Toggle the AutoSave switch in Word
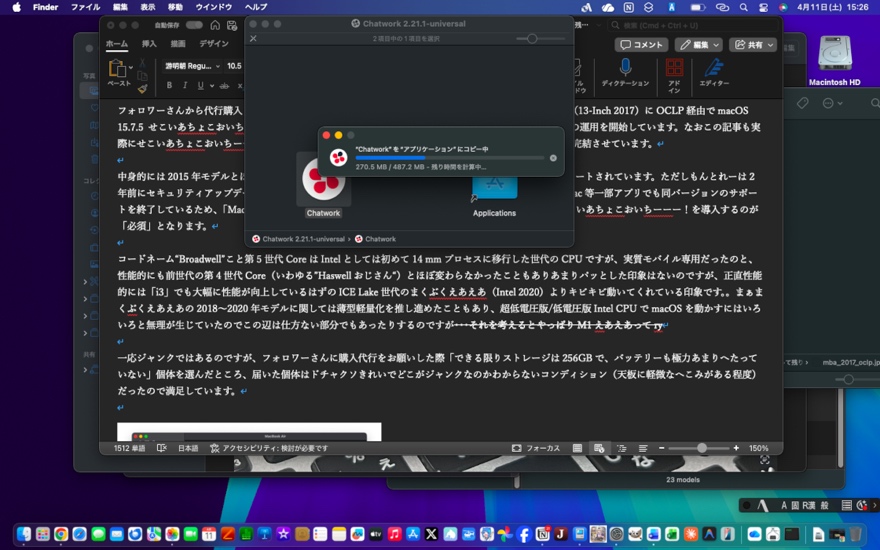The image size is (880, 550). pos(193,25)
